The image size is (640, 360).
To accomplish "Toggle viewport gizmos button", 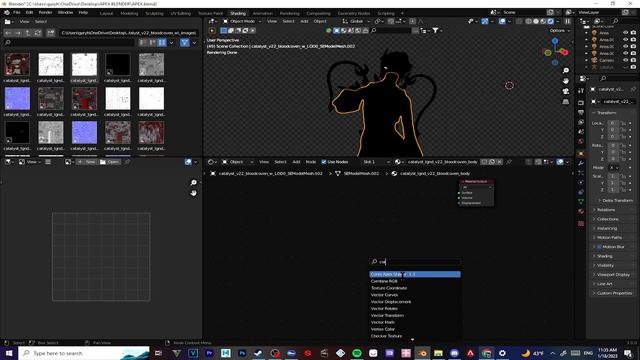I will click(485, 21).
